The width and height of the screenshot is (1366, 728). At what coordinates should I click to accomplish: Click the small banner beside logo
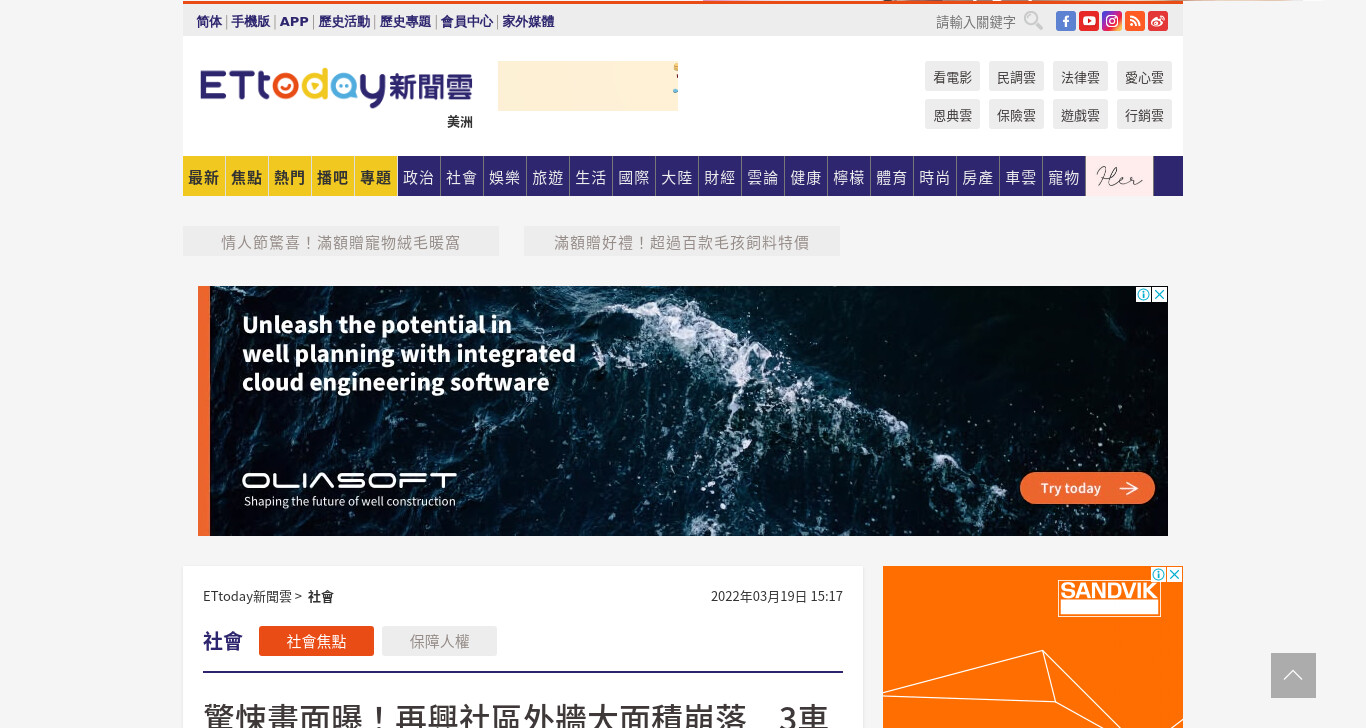588,86
